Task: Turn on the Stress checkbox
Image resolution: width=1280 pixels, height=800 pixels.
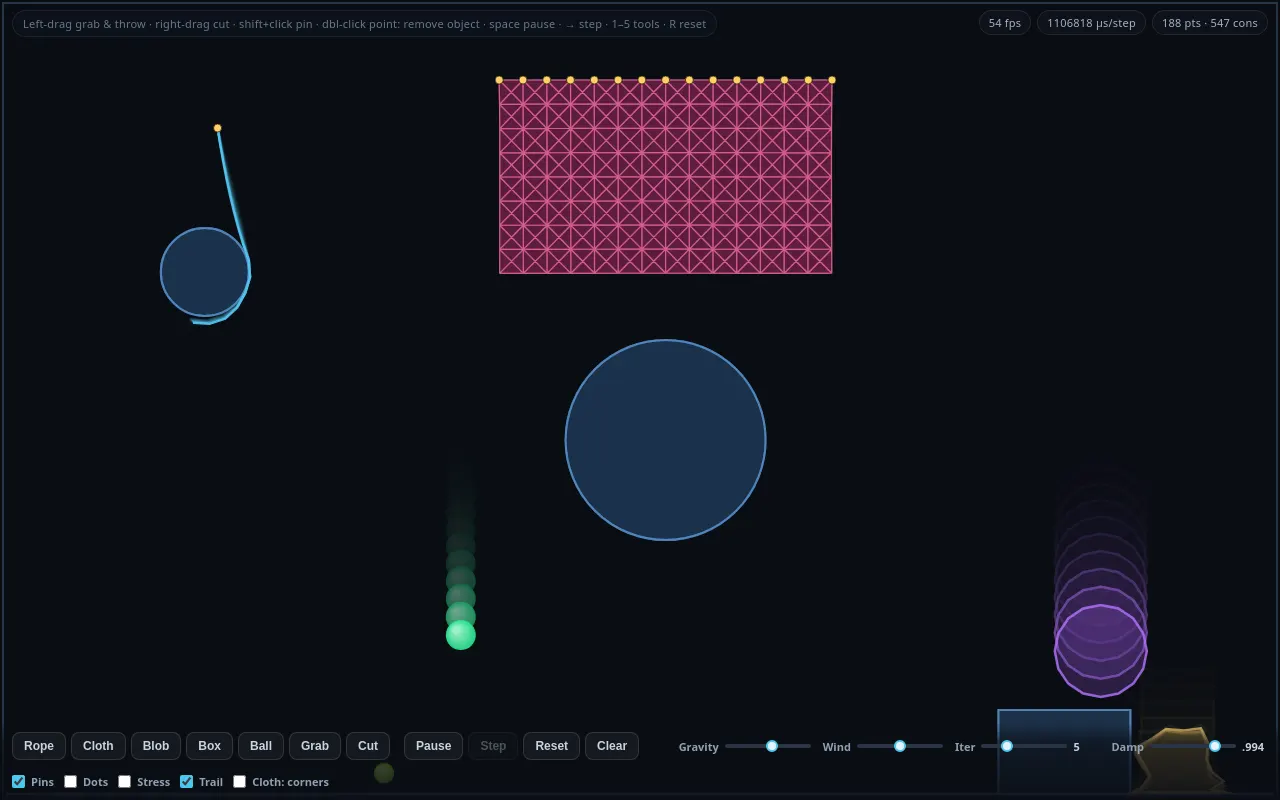Action: click(125, 782)
